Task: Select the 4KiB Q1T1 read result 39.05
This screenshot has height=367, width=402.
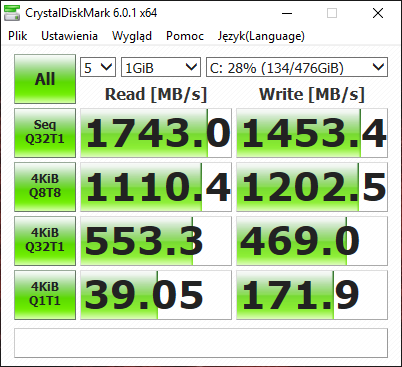Action: coord(156,295)
